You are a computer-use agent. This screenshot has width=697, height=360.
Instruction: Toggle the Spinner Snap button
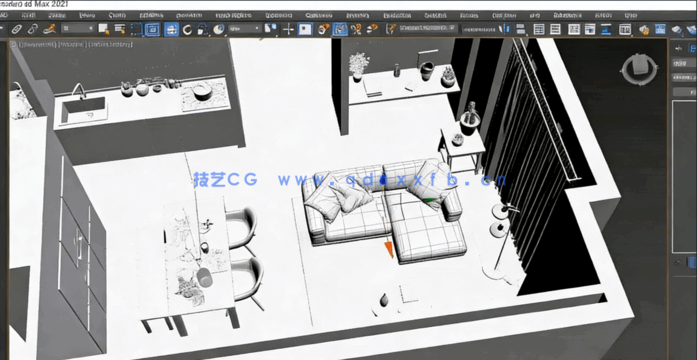(x=372, y=29)
